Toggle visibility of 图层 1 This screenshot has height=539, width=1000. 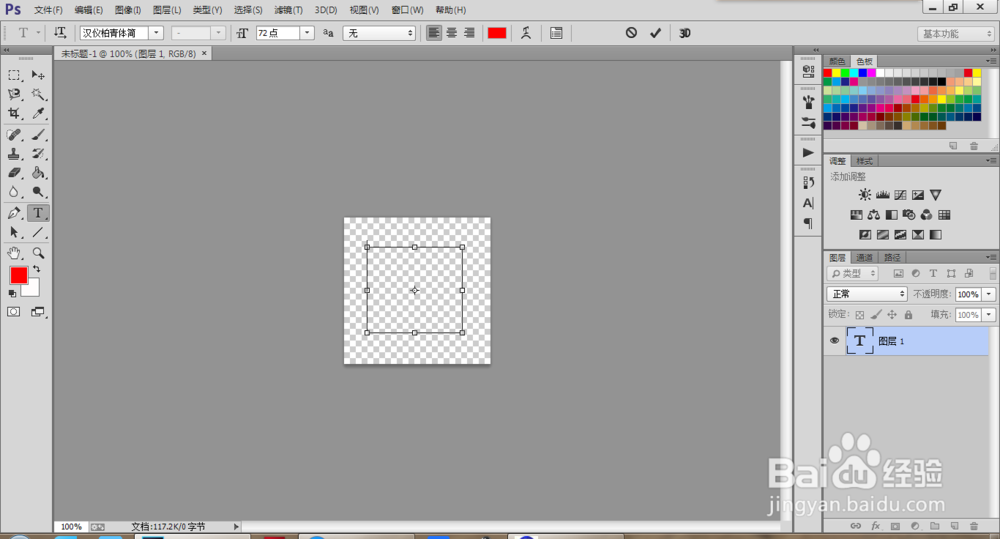(x=834, y=341)
